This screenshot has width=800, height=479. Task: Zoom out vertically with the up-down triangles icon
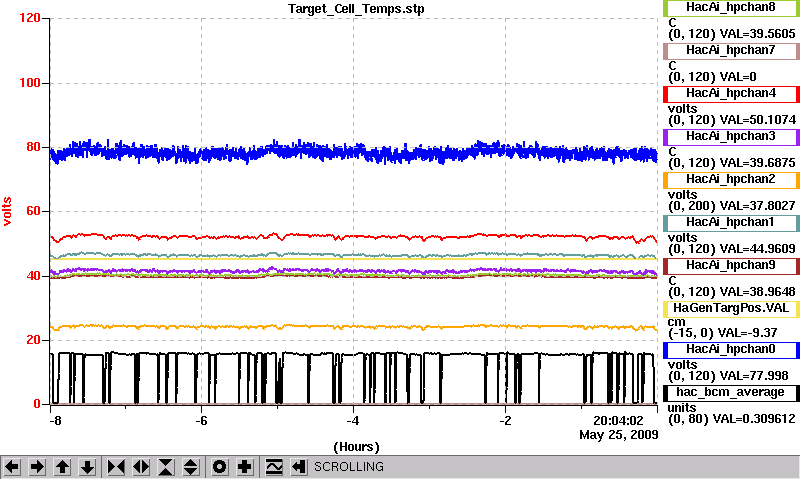click(191, 467)
